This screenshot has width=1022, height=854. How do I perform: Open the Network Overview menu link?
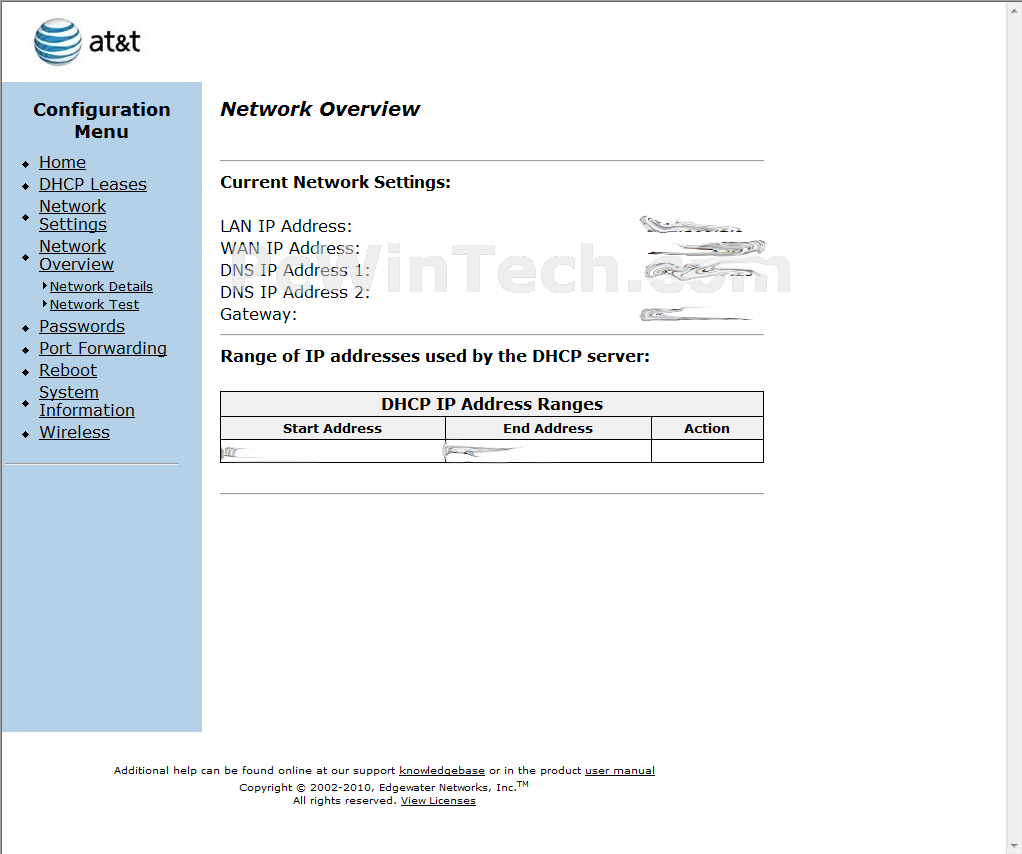pos(76,256)
